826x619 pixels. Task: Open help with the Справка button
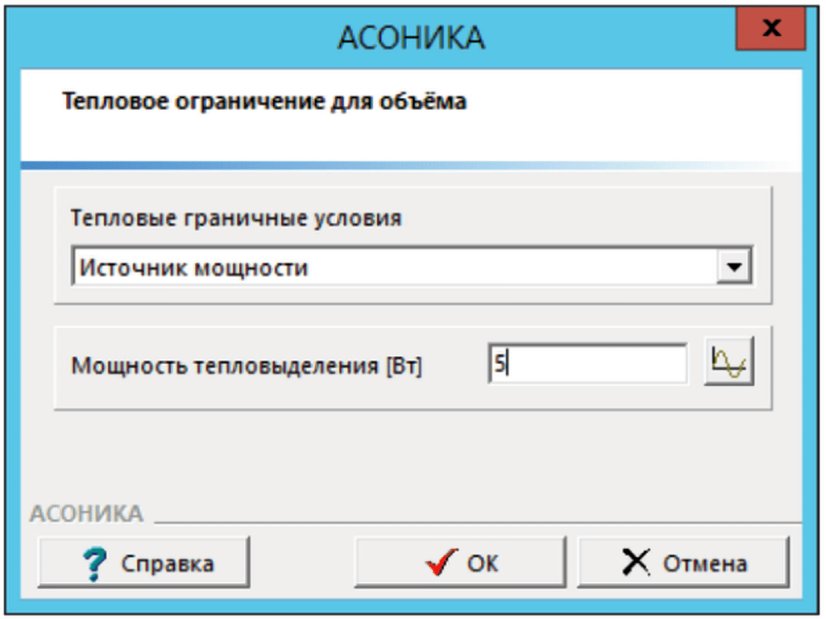point(144,562)
